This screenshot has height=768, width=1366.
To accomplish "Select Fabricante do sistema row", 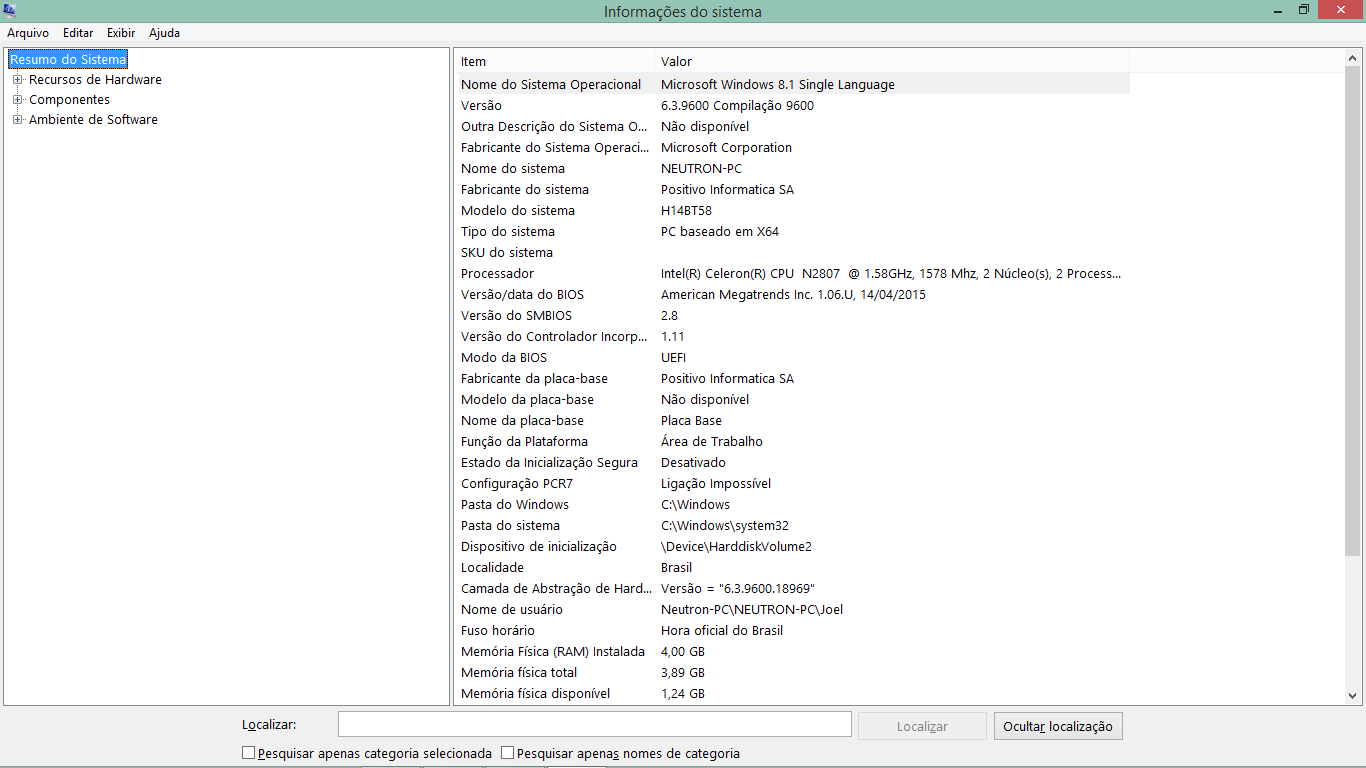I will (x=793, y=190).
